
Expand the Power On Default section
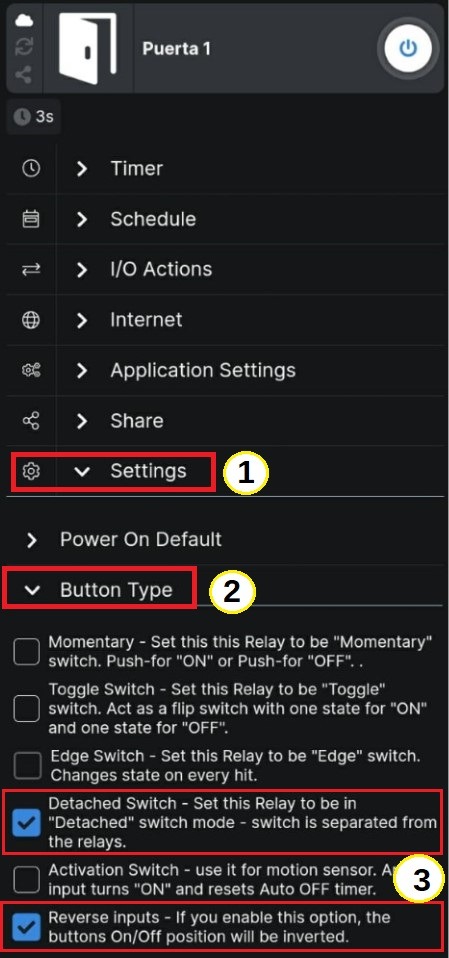(225, 539)
